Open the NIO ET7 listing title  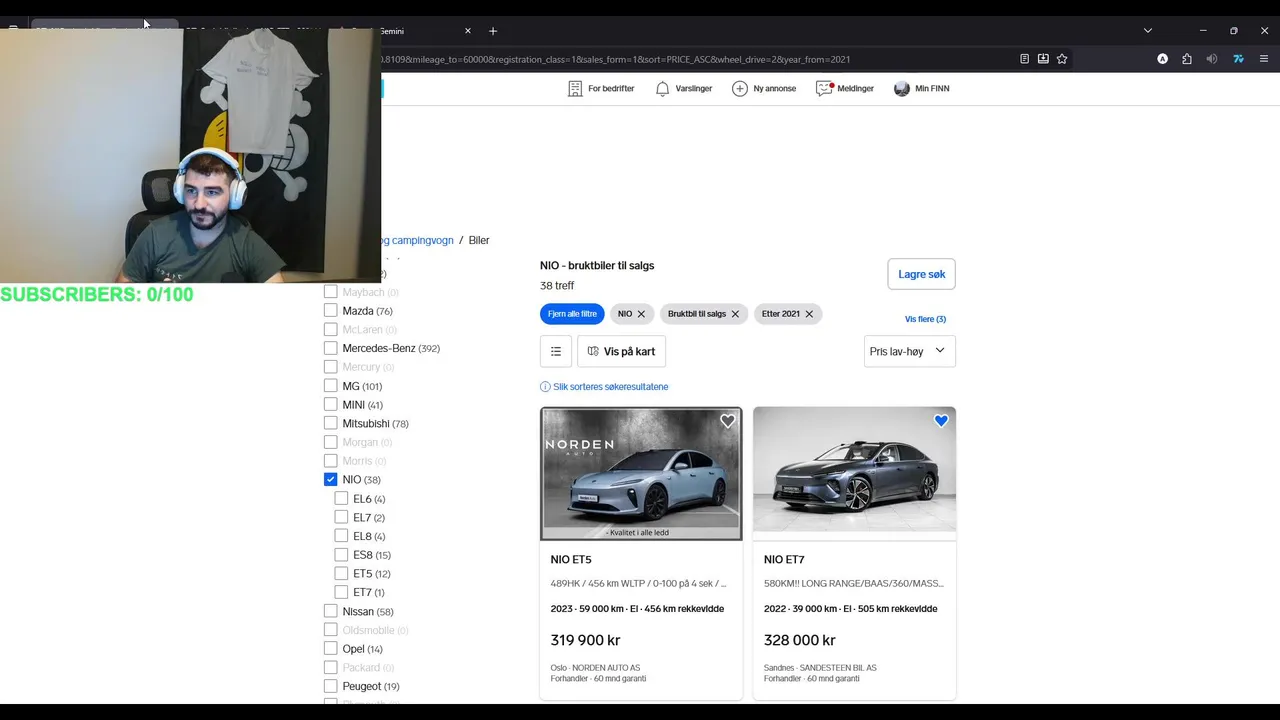pyautogui.click(x=784, y=560)
